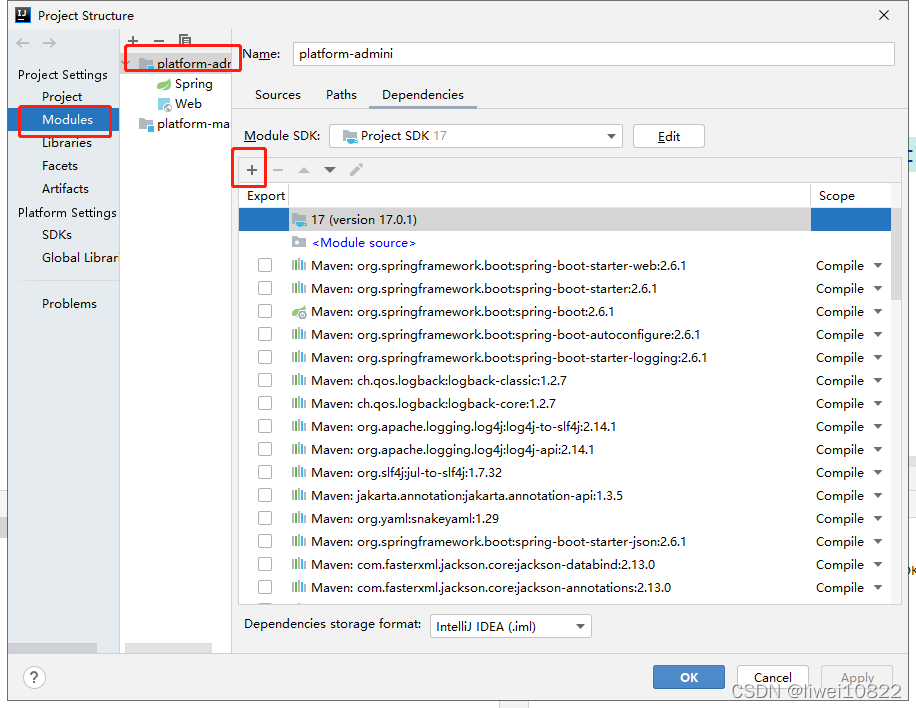The width and height of the screenshot is (916, 708).
Task: Open scope dropdown for spring-boot-starter-web:2.6.1
Action: pyautogui.click(x=878, y=265)
